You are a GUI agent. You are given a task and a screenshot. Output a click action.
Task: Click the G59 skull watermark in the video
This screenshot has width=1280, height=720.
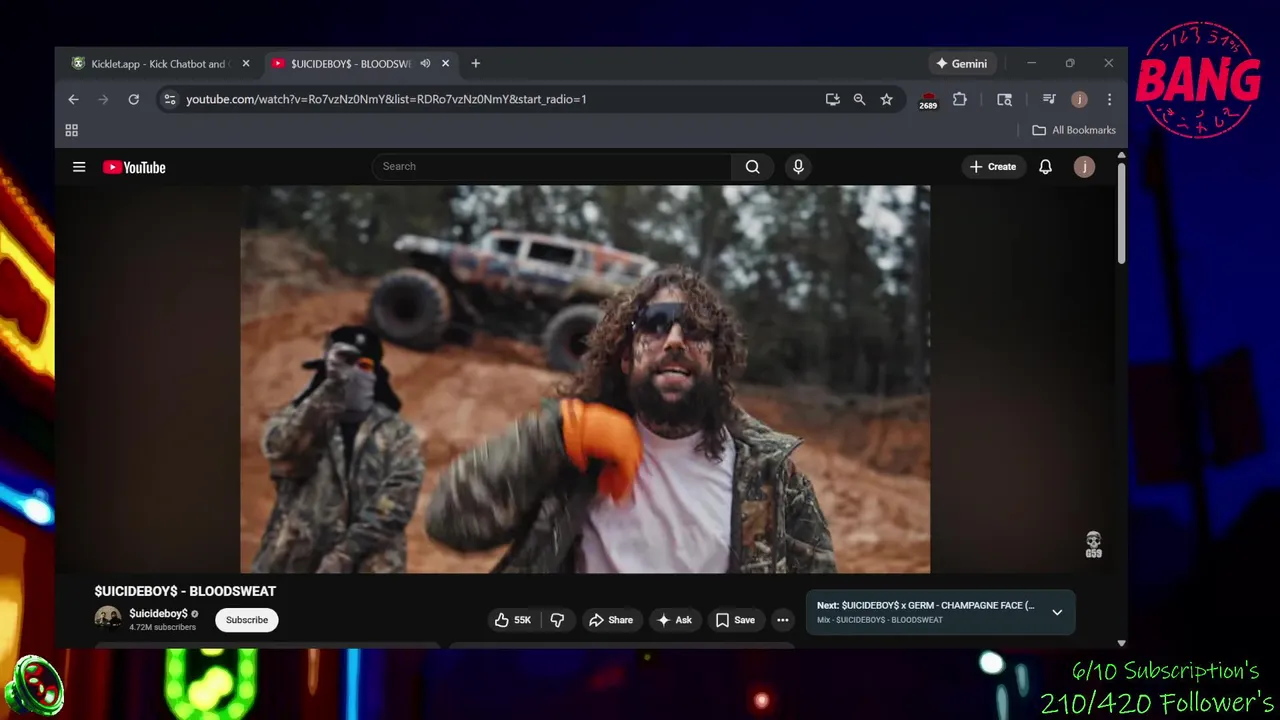click(1093, 545)
